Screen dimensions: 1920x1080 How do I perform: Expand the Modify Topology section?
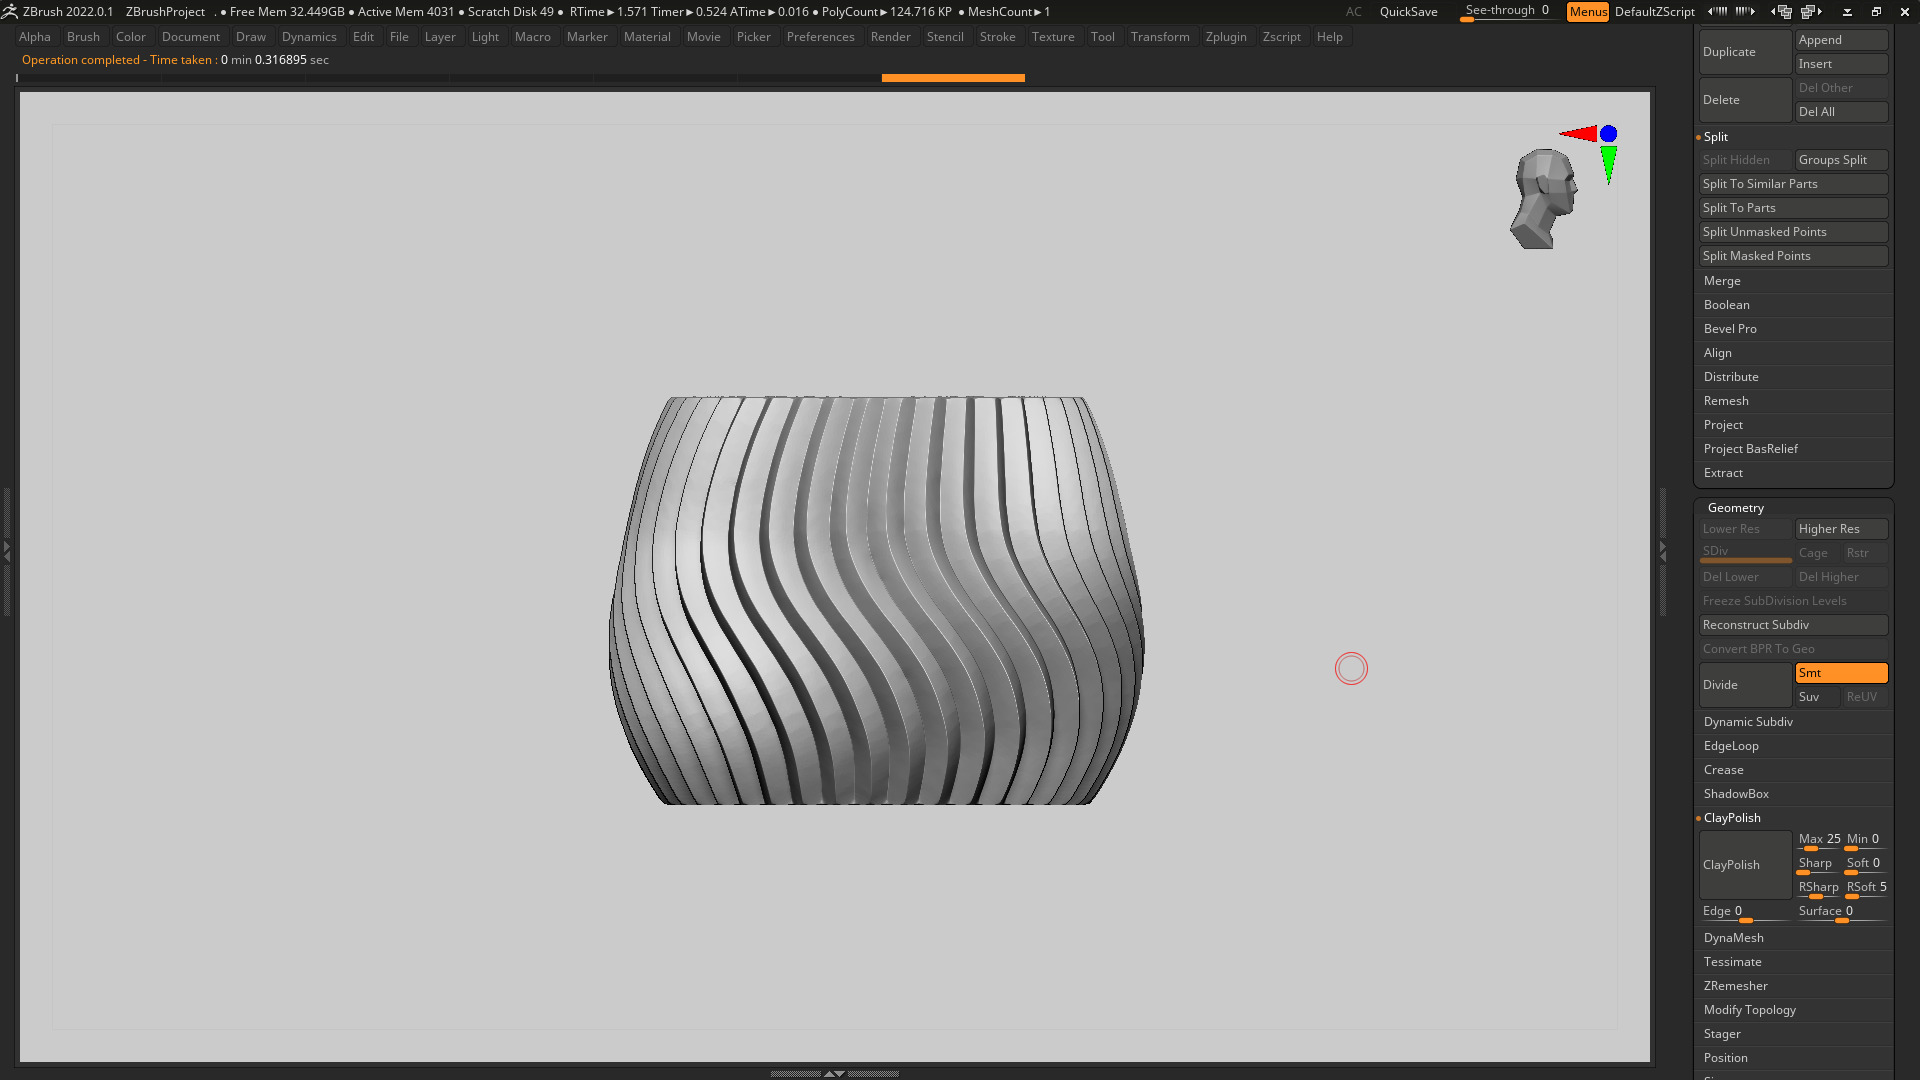1749,1010
